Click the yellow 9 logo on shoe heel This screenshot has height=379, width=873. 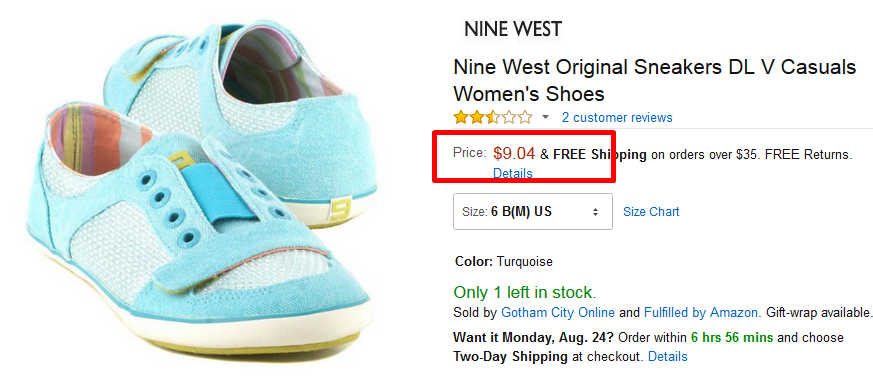click(337, 211)
